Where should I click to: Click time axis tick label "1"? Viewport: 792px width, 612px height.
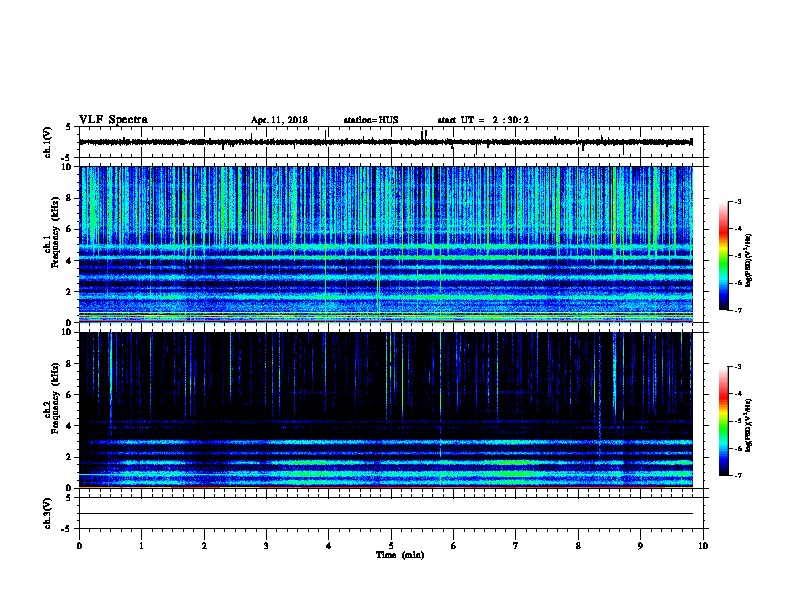pyautogui.click(x=141, y=546)
